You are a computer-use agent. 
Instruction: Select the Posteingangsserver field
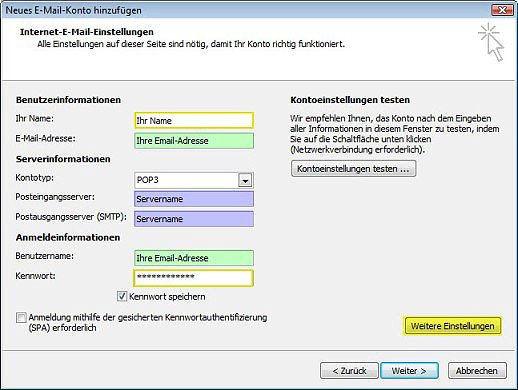click(194, 199)
